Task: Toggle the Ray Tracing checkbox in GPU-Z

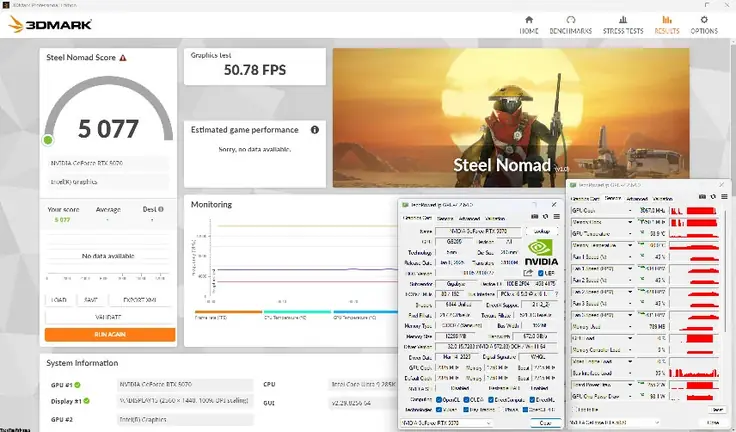Action: [467, 409]
